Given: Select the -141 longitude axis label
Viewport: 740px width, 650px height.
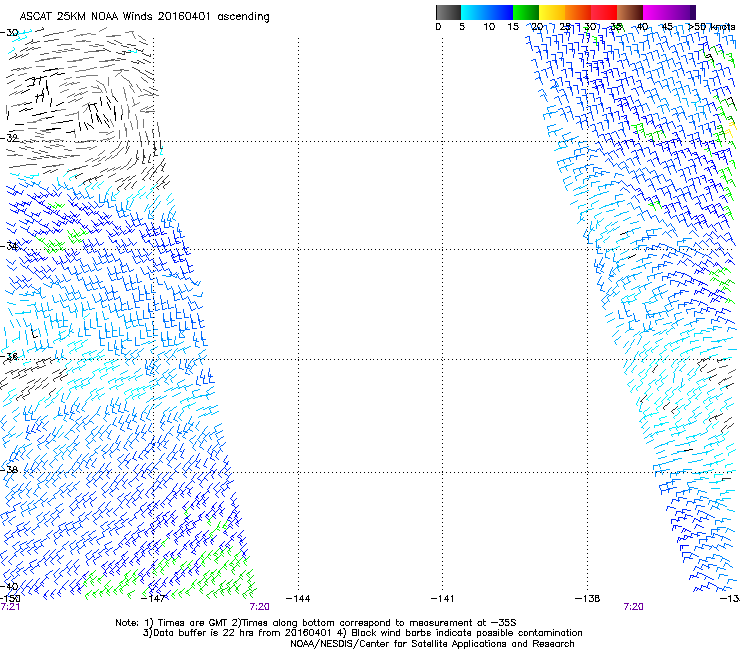Looking at the screenshot, I should tap(443, 599).
